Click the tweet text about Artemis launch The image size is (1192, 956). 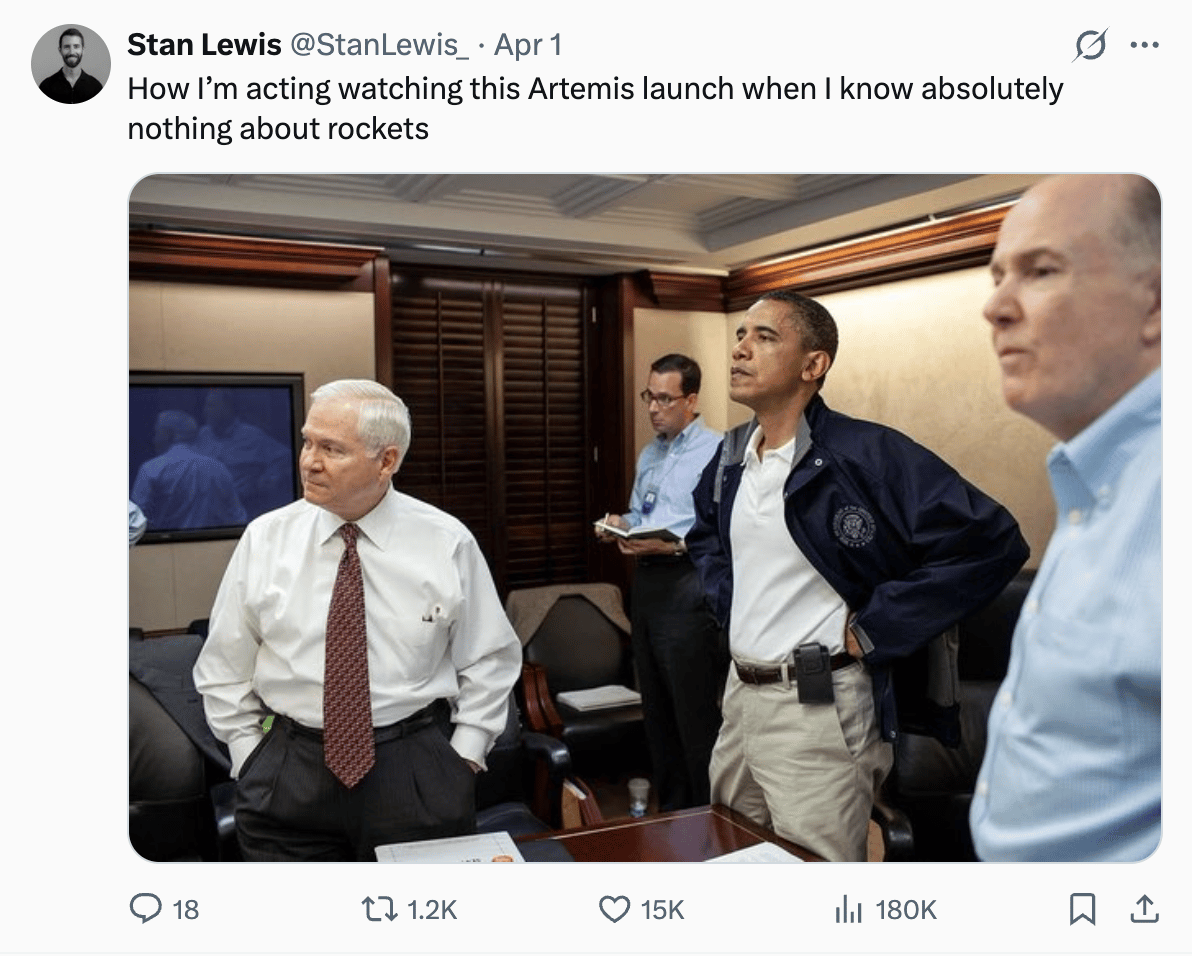tap(594, 89)
